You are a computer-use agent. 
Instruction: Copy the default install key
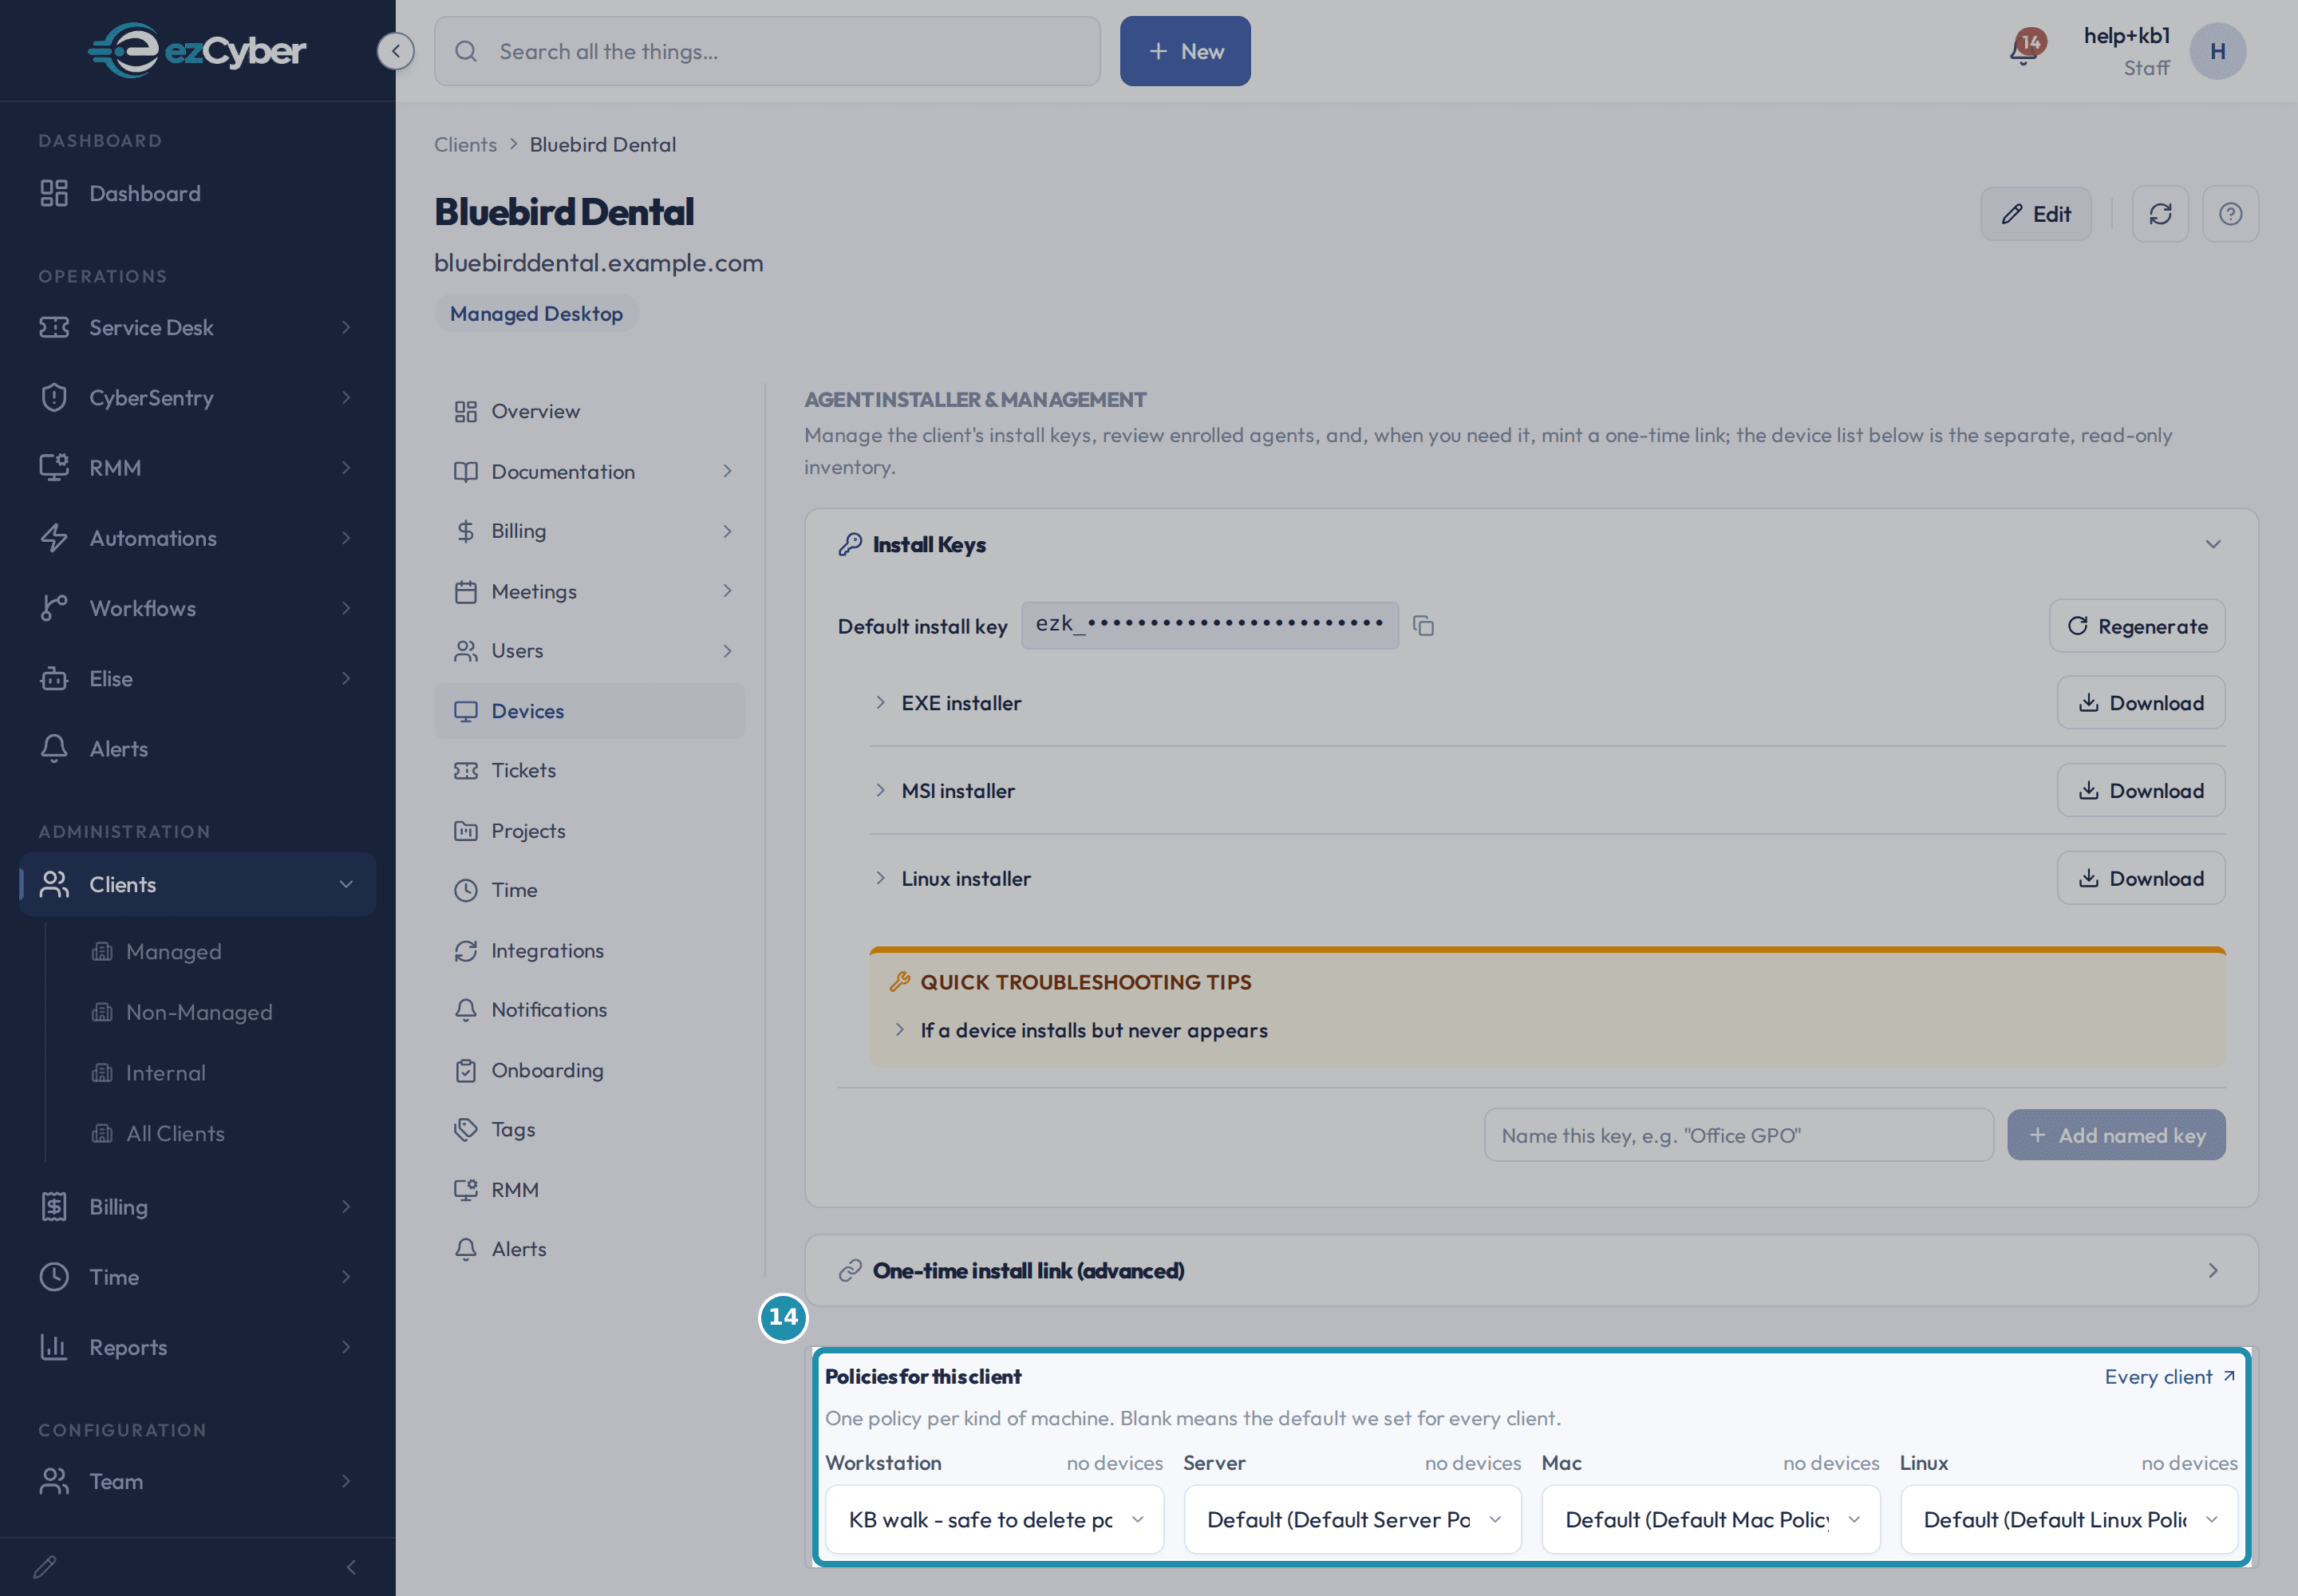(1423, 626)
